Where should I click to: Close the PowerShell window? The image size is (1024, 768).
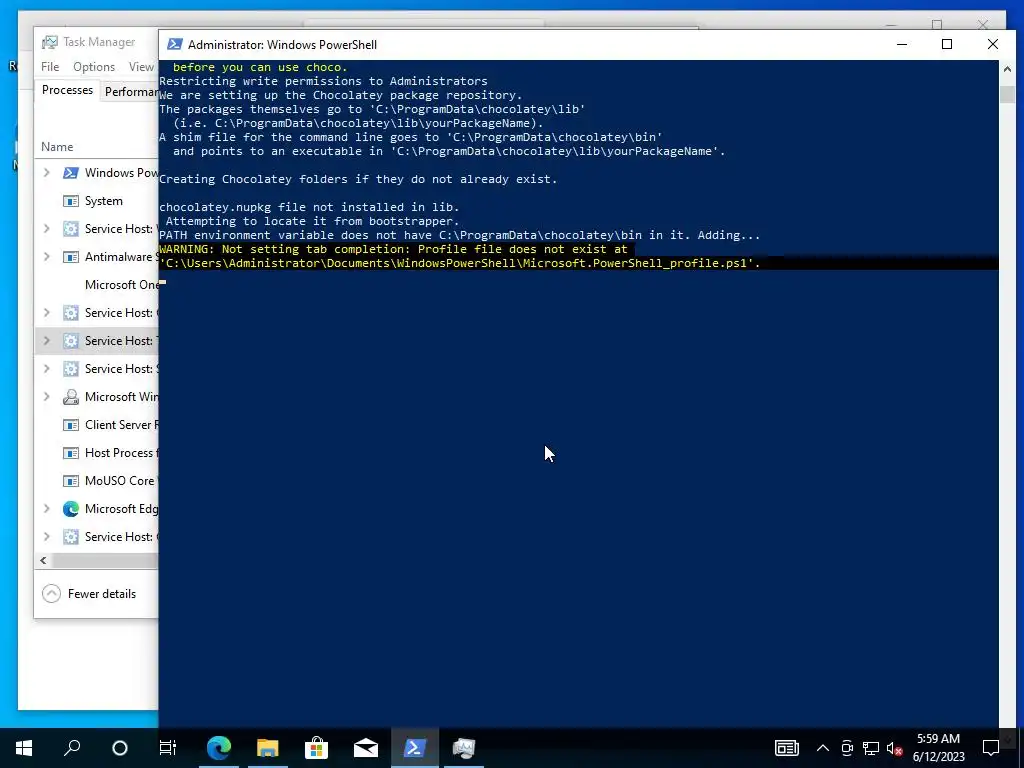click(x=993, y=44)
